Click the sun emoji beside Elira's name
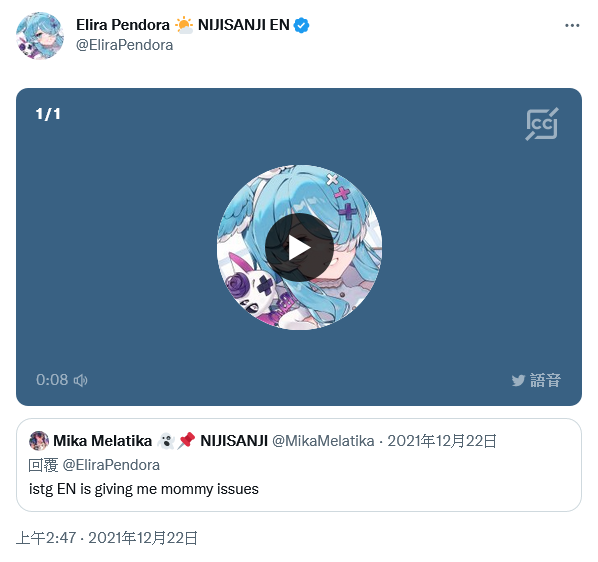The height and width of the screenshot is (562, 598). point(184,25)
